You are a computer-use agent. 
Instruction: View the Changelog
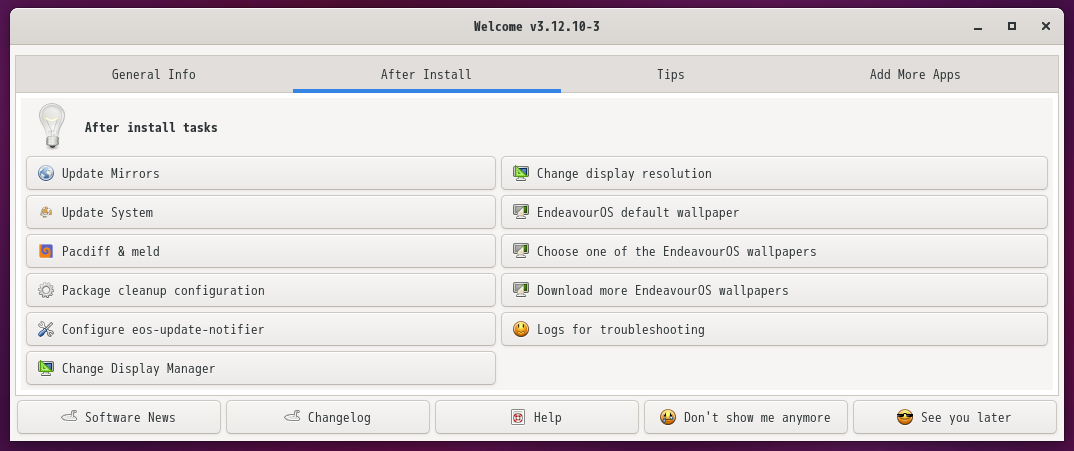tap(328, 417)
